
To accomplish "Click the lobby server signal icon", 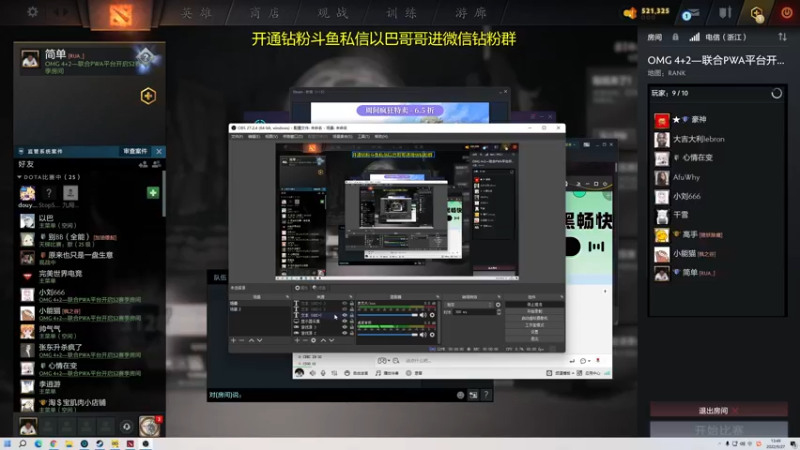I will tap(694, 37).
